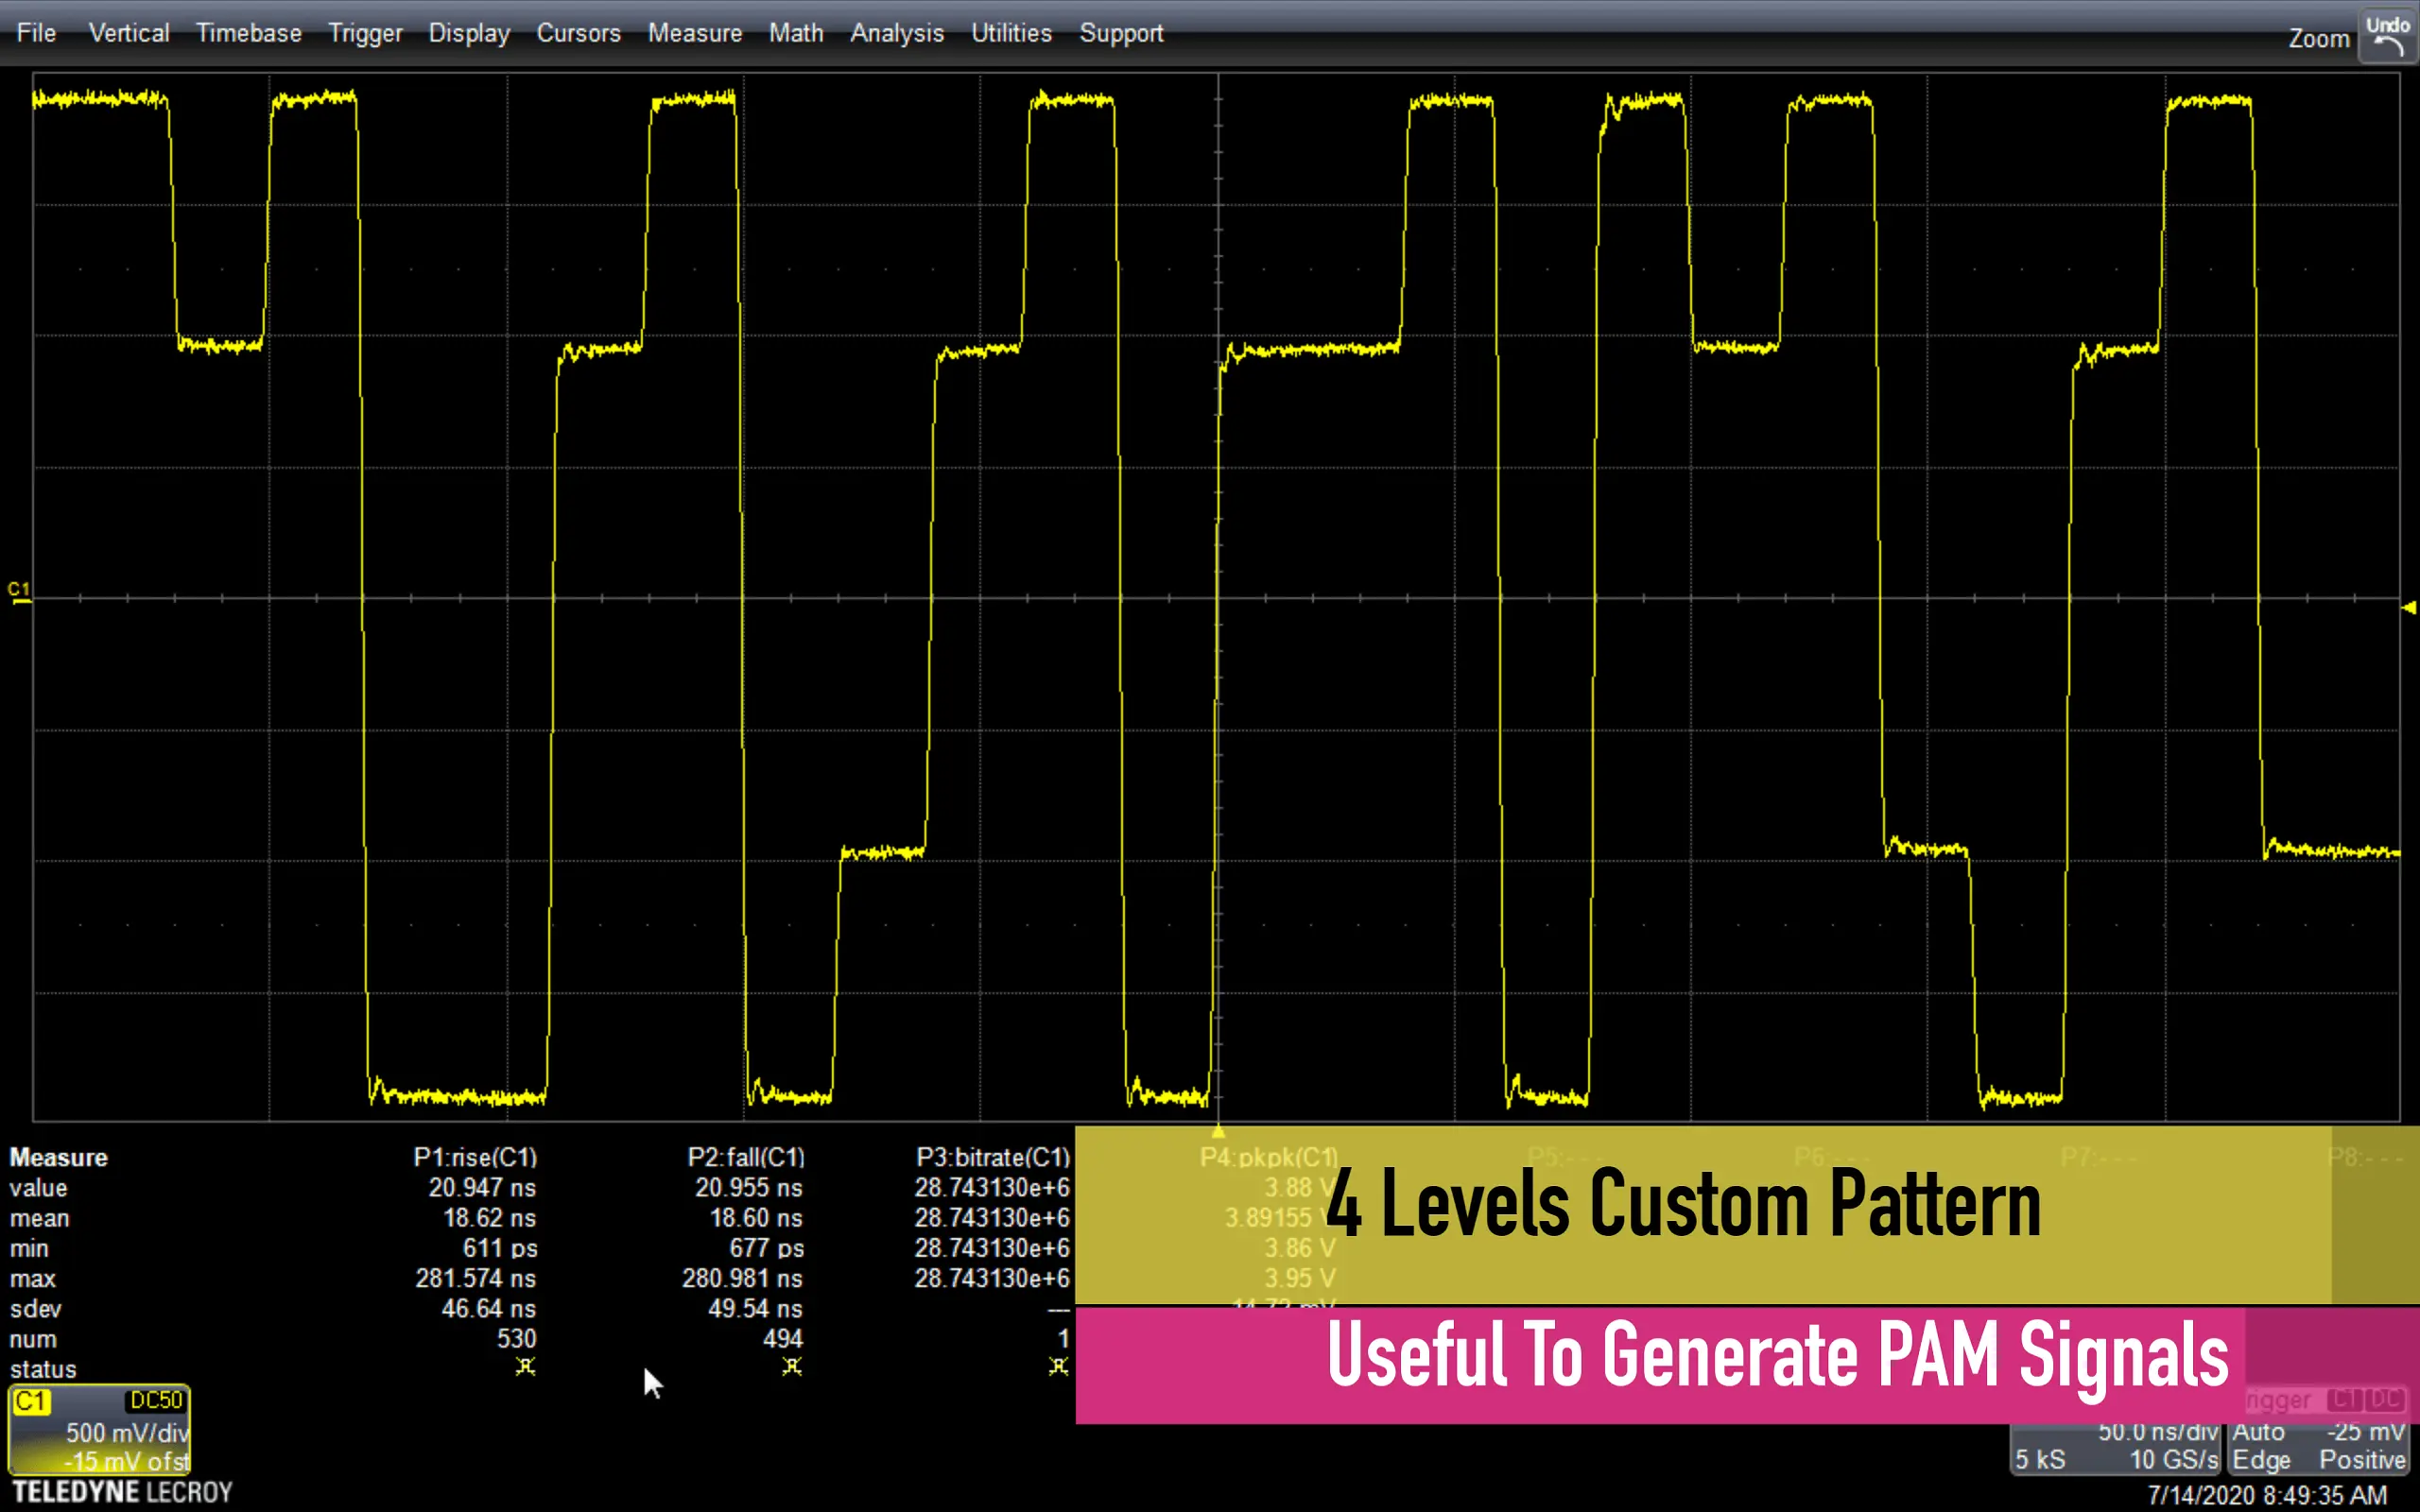Screen dimensions: 2420x1512
Task: Open the Vertical menu
Action: point(129,33)
